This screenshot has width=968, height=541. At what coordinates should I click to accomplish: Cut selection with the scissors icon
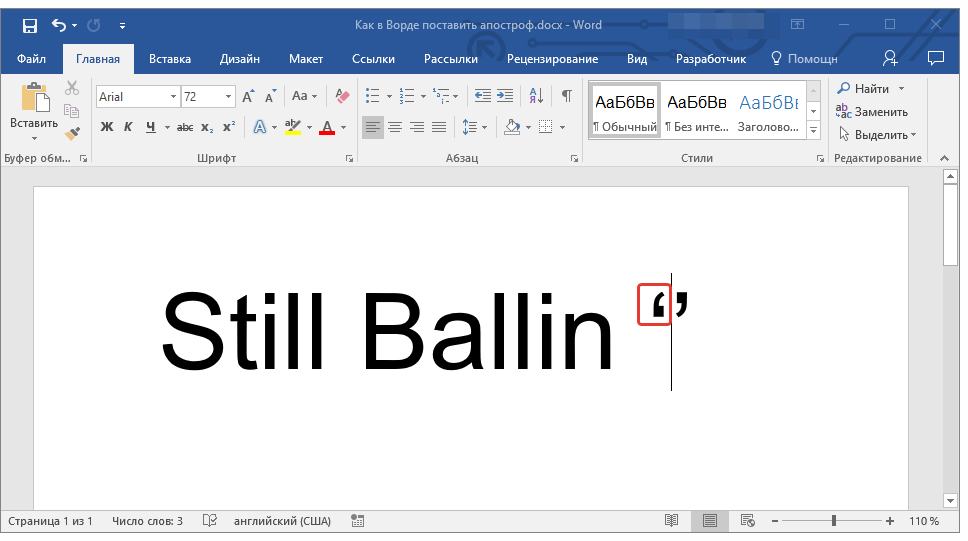pos(72,88)
